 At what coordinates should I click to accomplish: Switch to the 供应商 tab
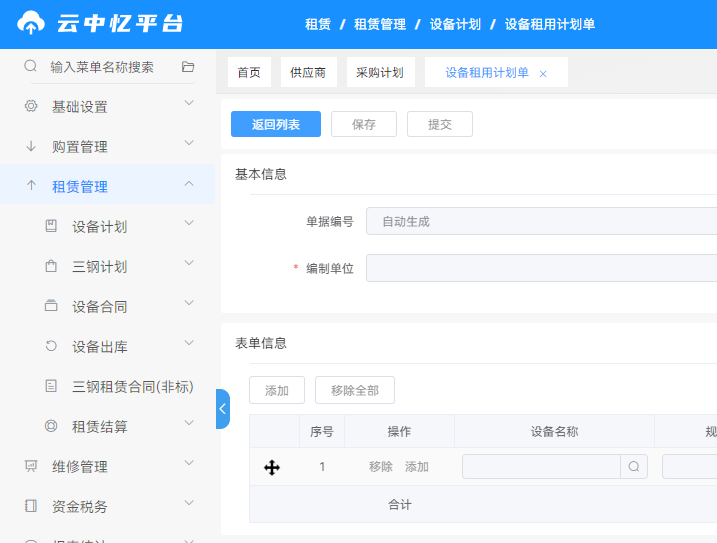point(308,72)
